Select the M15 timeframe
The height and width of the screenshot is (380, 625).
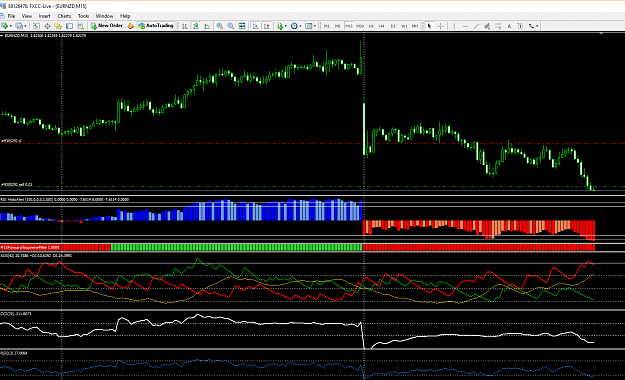coord(349,26)
